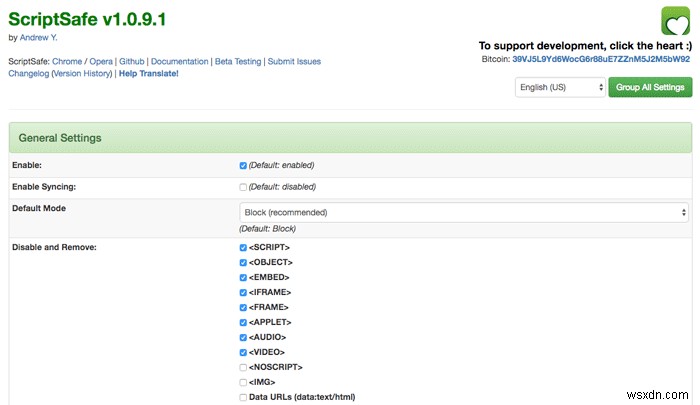Open the Documentation link
The height and width of the screenshot is (405, 700).
point(179,61)
